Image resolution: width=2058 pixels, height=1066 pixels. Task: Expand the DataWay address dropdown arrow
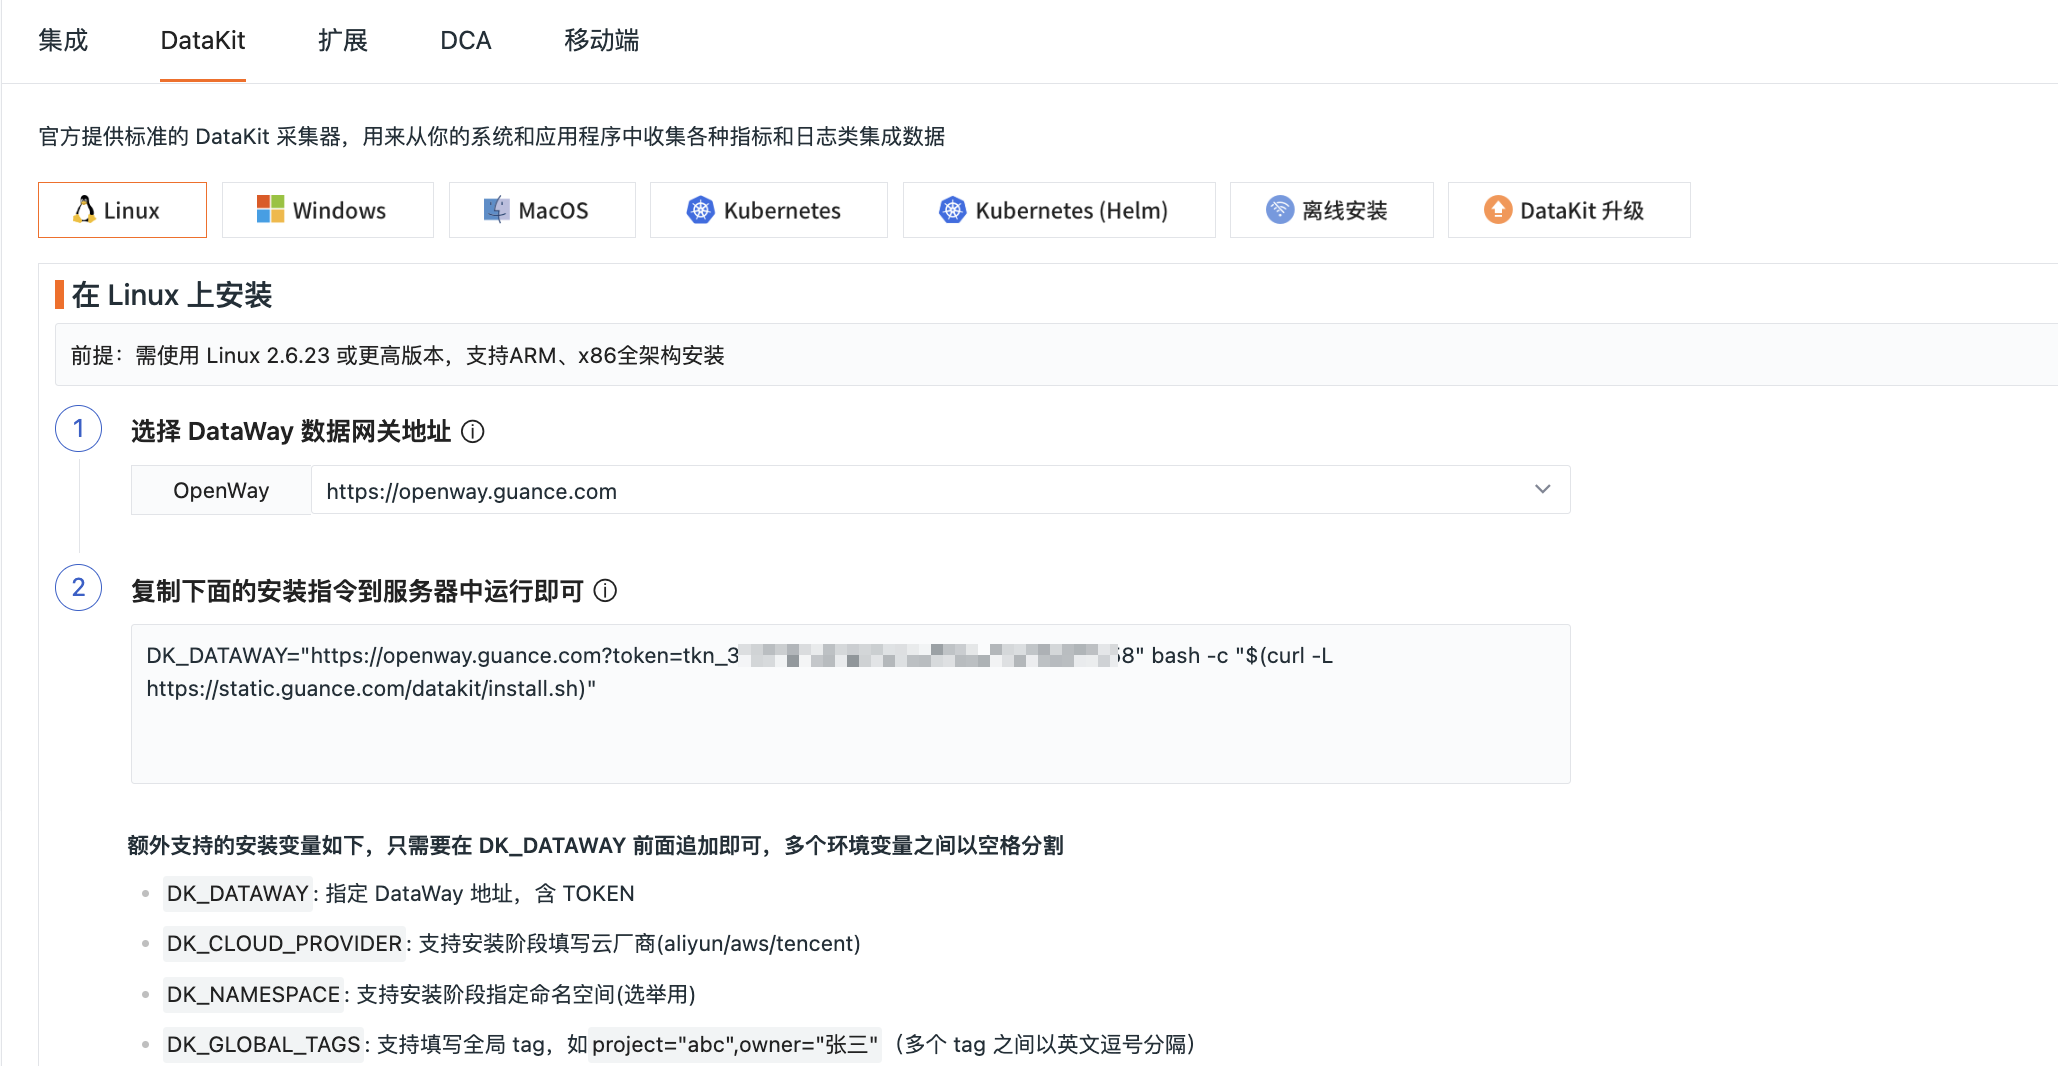(x=1543, y=490)
